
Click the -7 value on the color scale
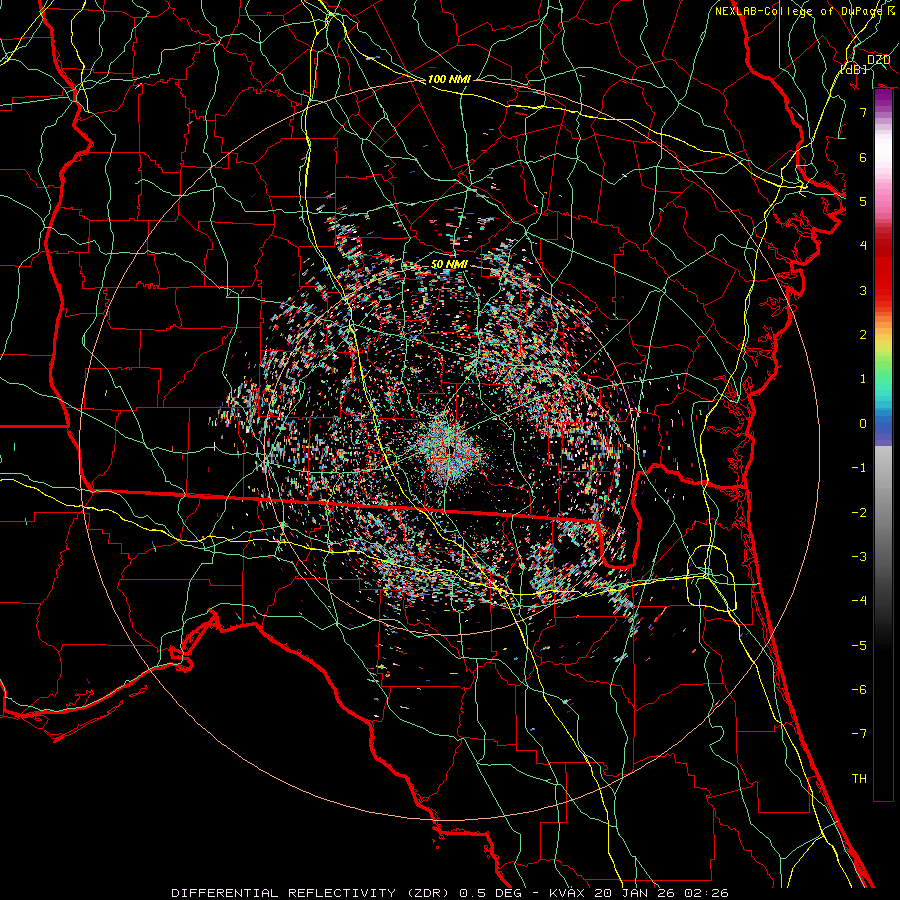click(x=859, y=734)
